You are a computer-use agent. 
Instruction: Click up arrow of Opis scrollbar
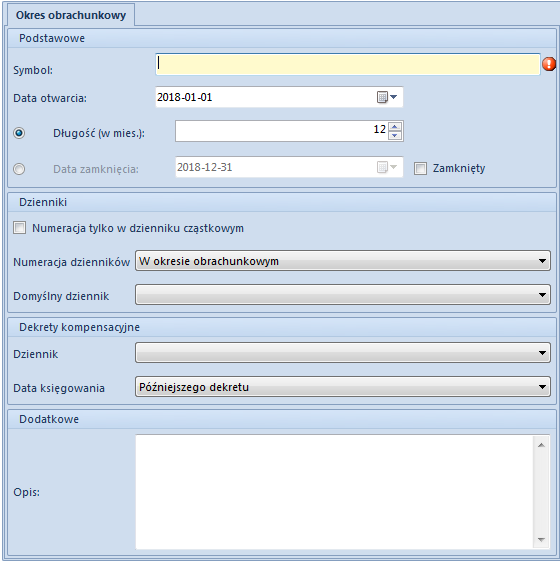click(541, 445)
